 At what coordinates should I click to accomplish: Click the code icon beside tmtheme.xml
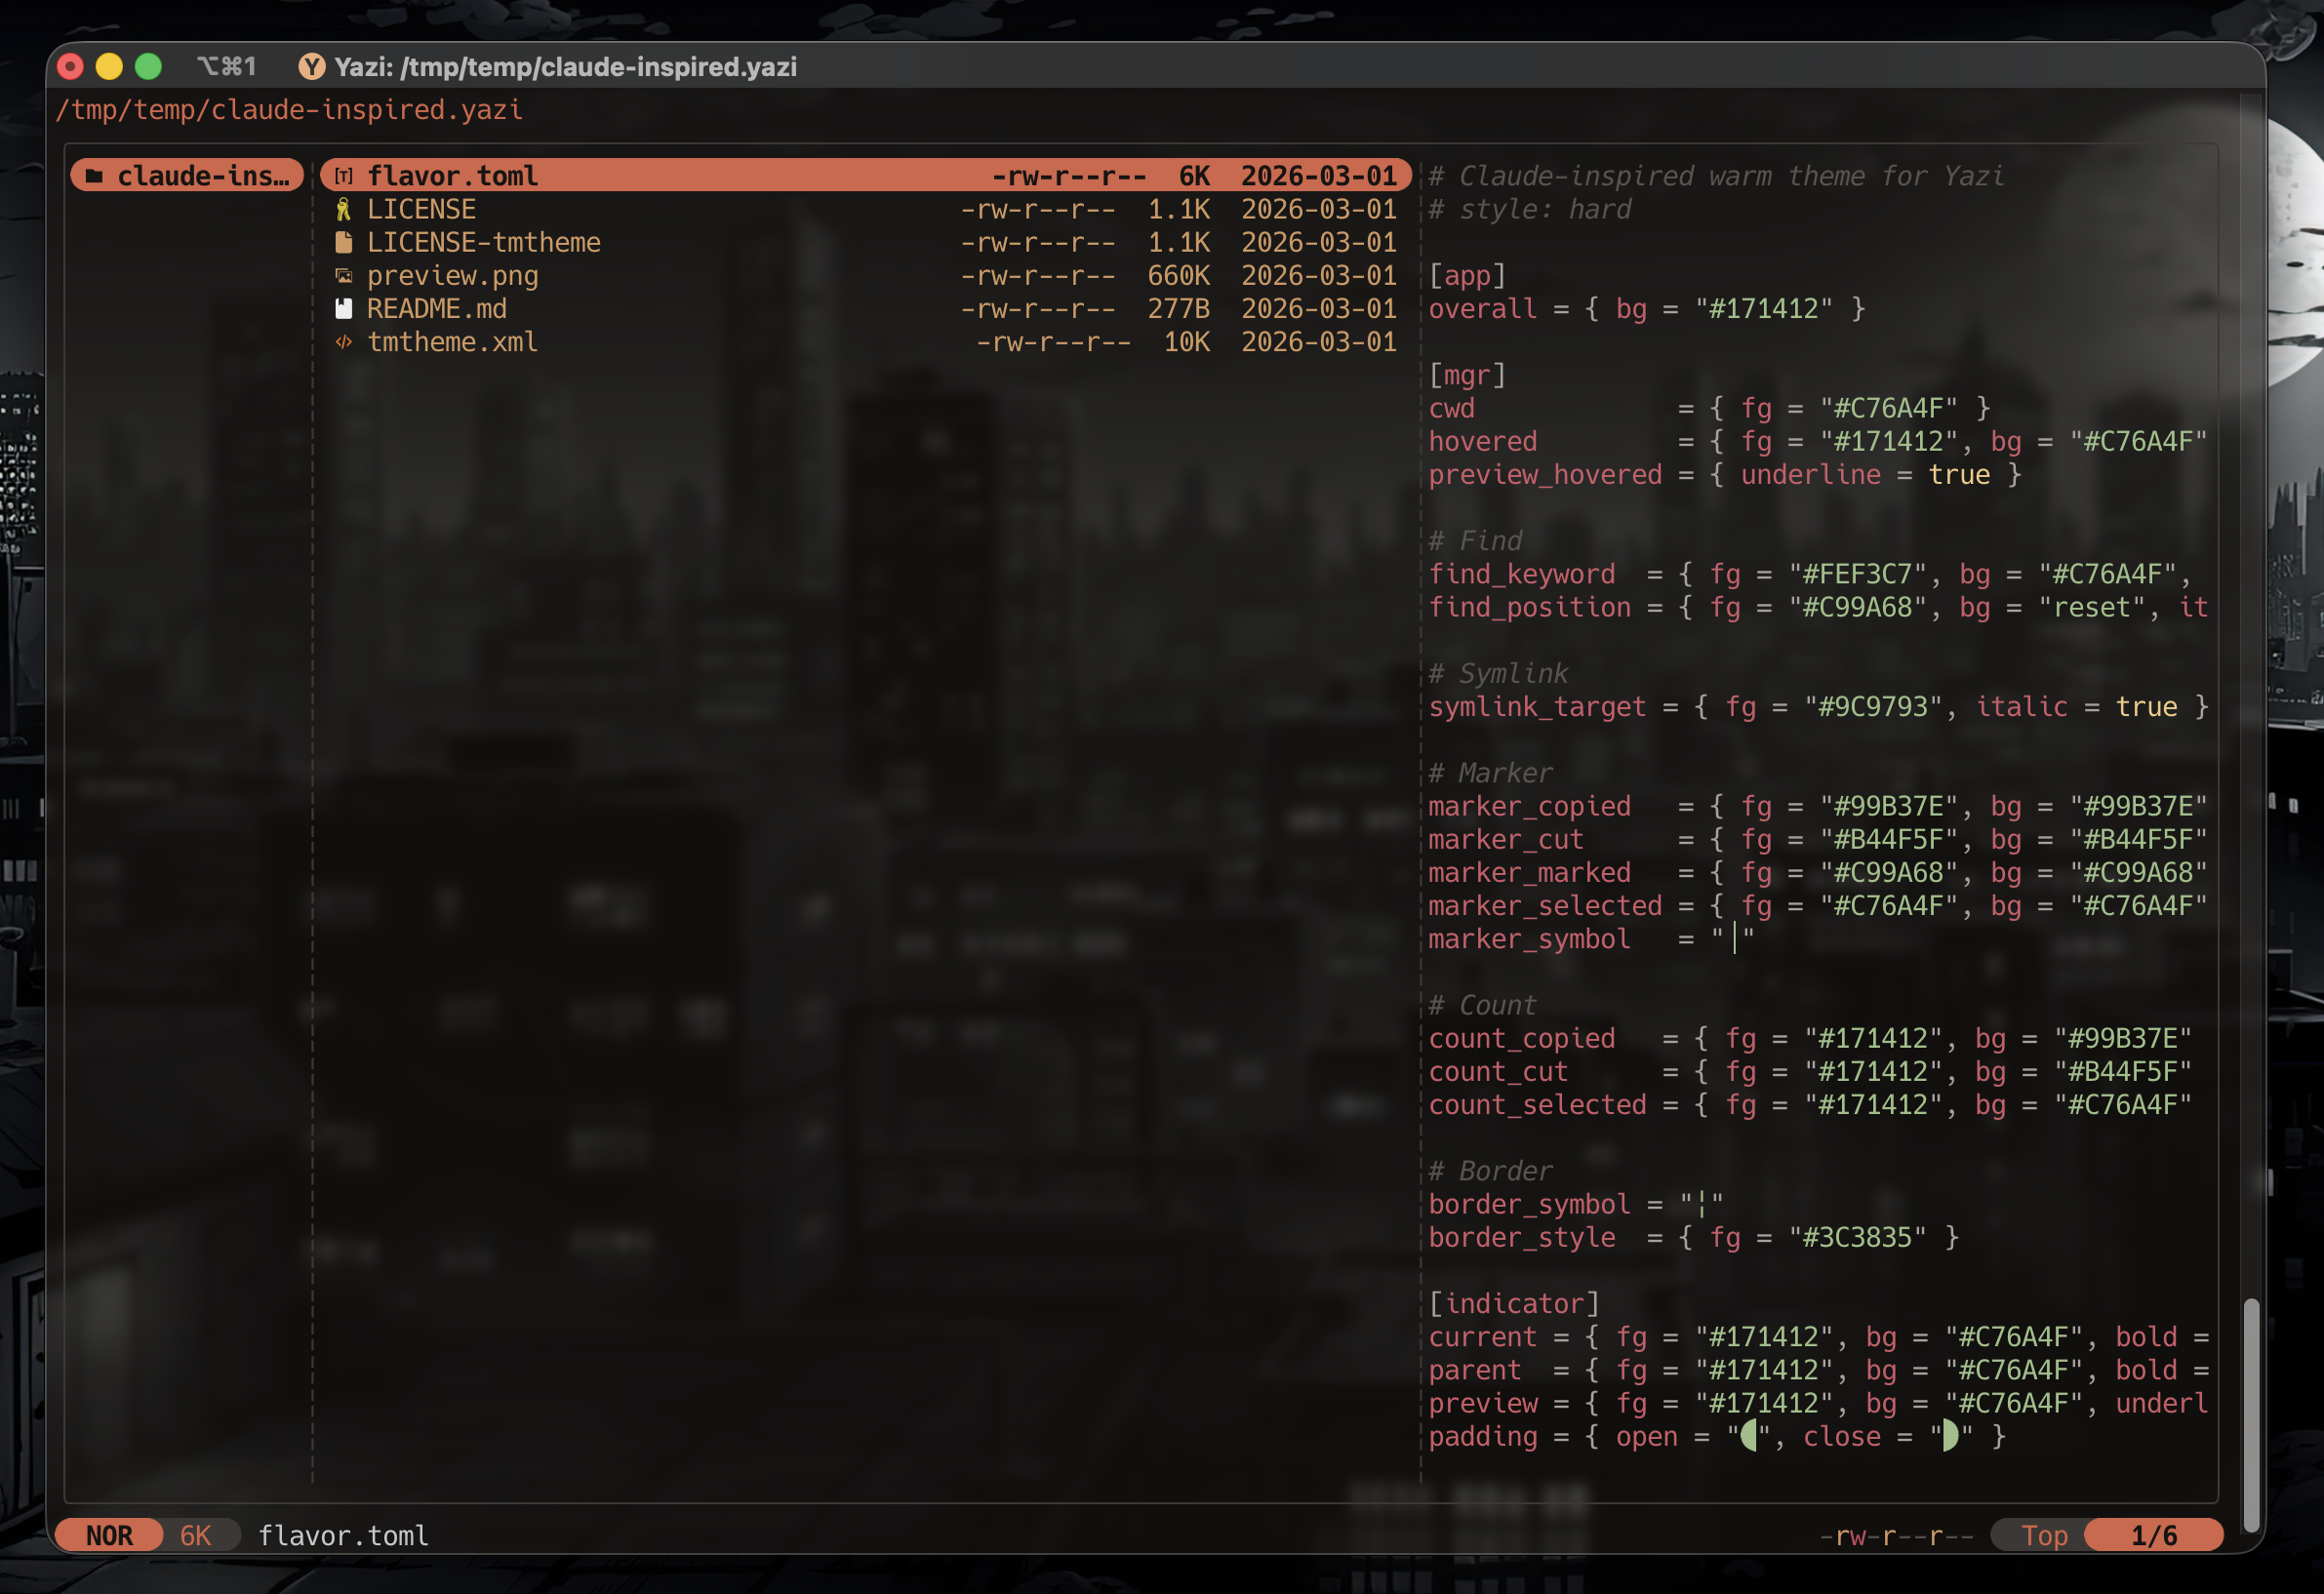[x=344, y=342]
